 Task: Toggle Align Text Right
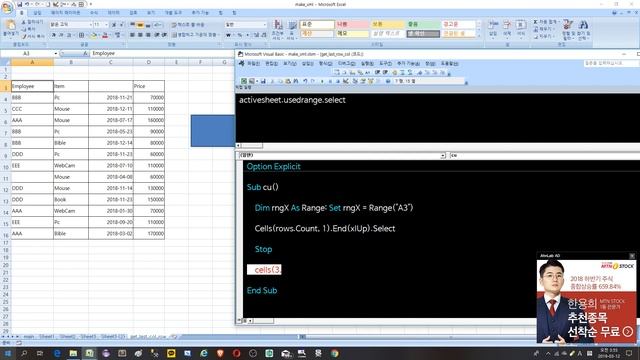pos(148,36)
